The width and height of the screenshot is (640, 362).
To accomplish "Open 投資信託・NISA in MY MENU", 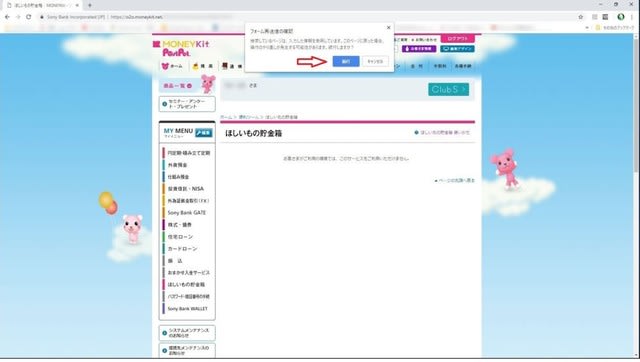I will pyautogui.click(x=188, y=189).
